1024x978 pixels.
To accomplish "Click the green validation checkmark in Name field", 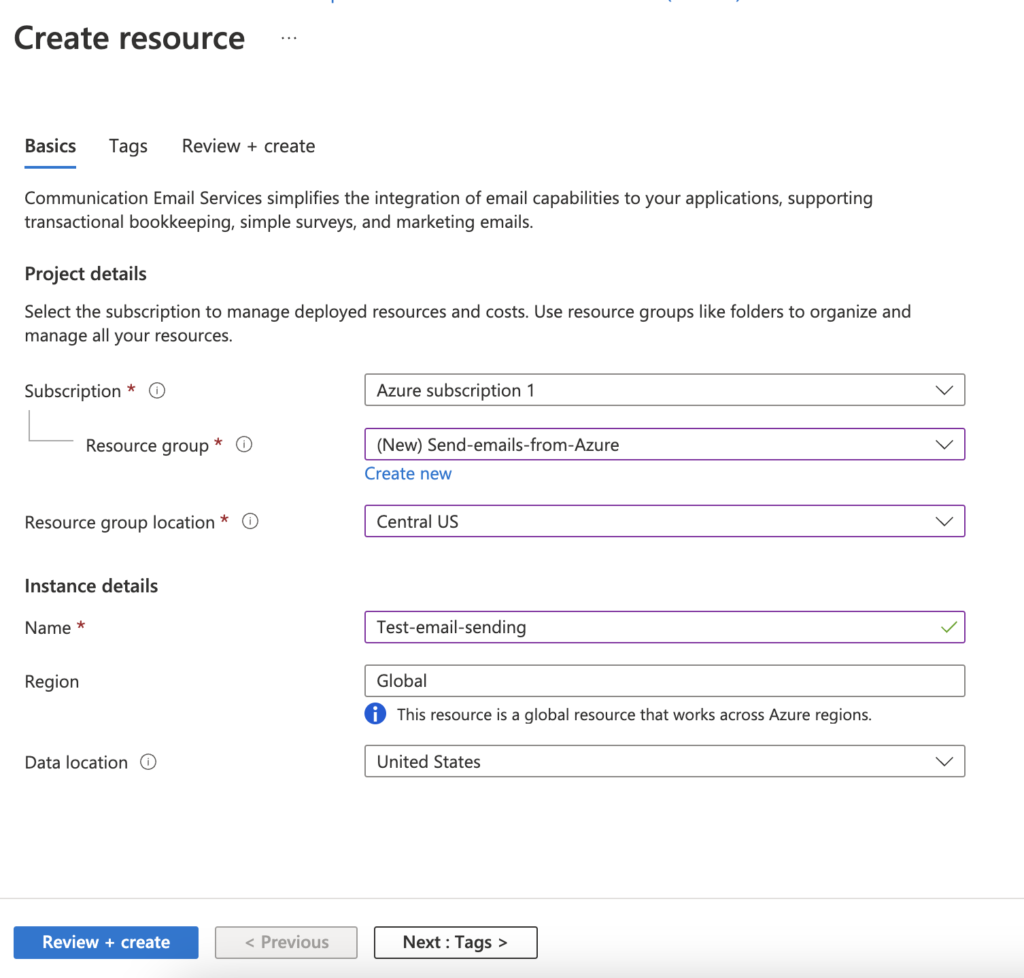I will [x=948, y=627].
